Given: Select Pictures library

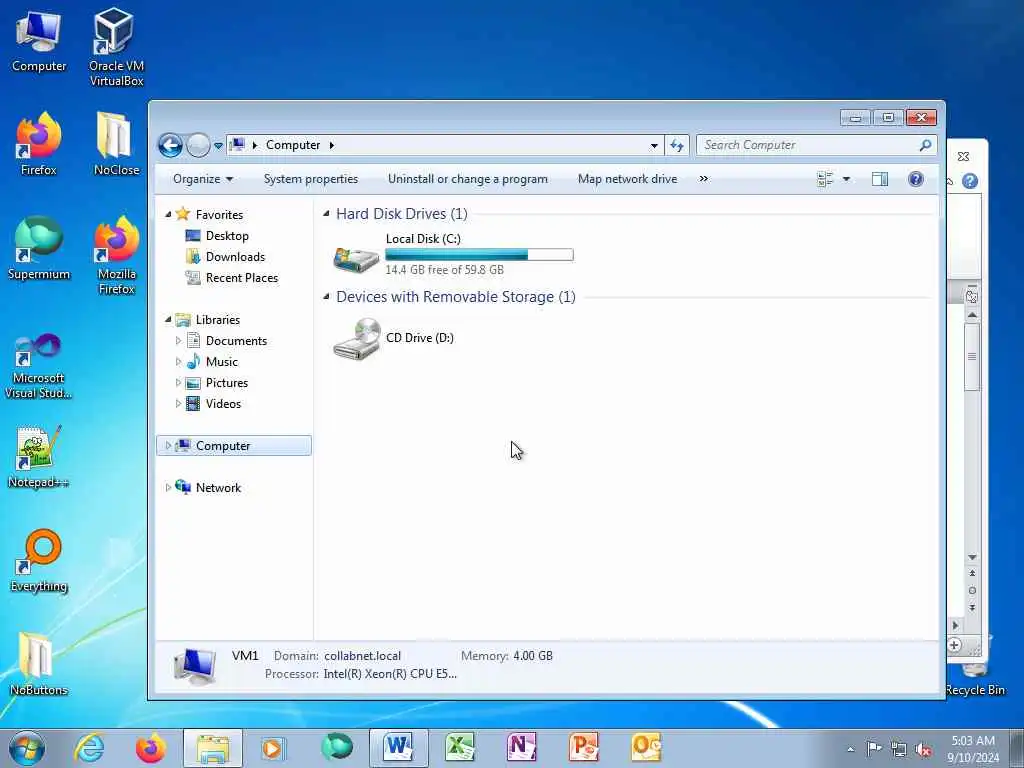Looking at the screenshot, I should 217,383.
